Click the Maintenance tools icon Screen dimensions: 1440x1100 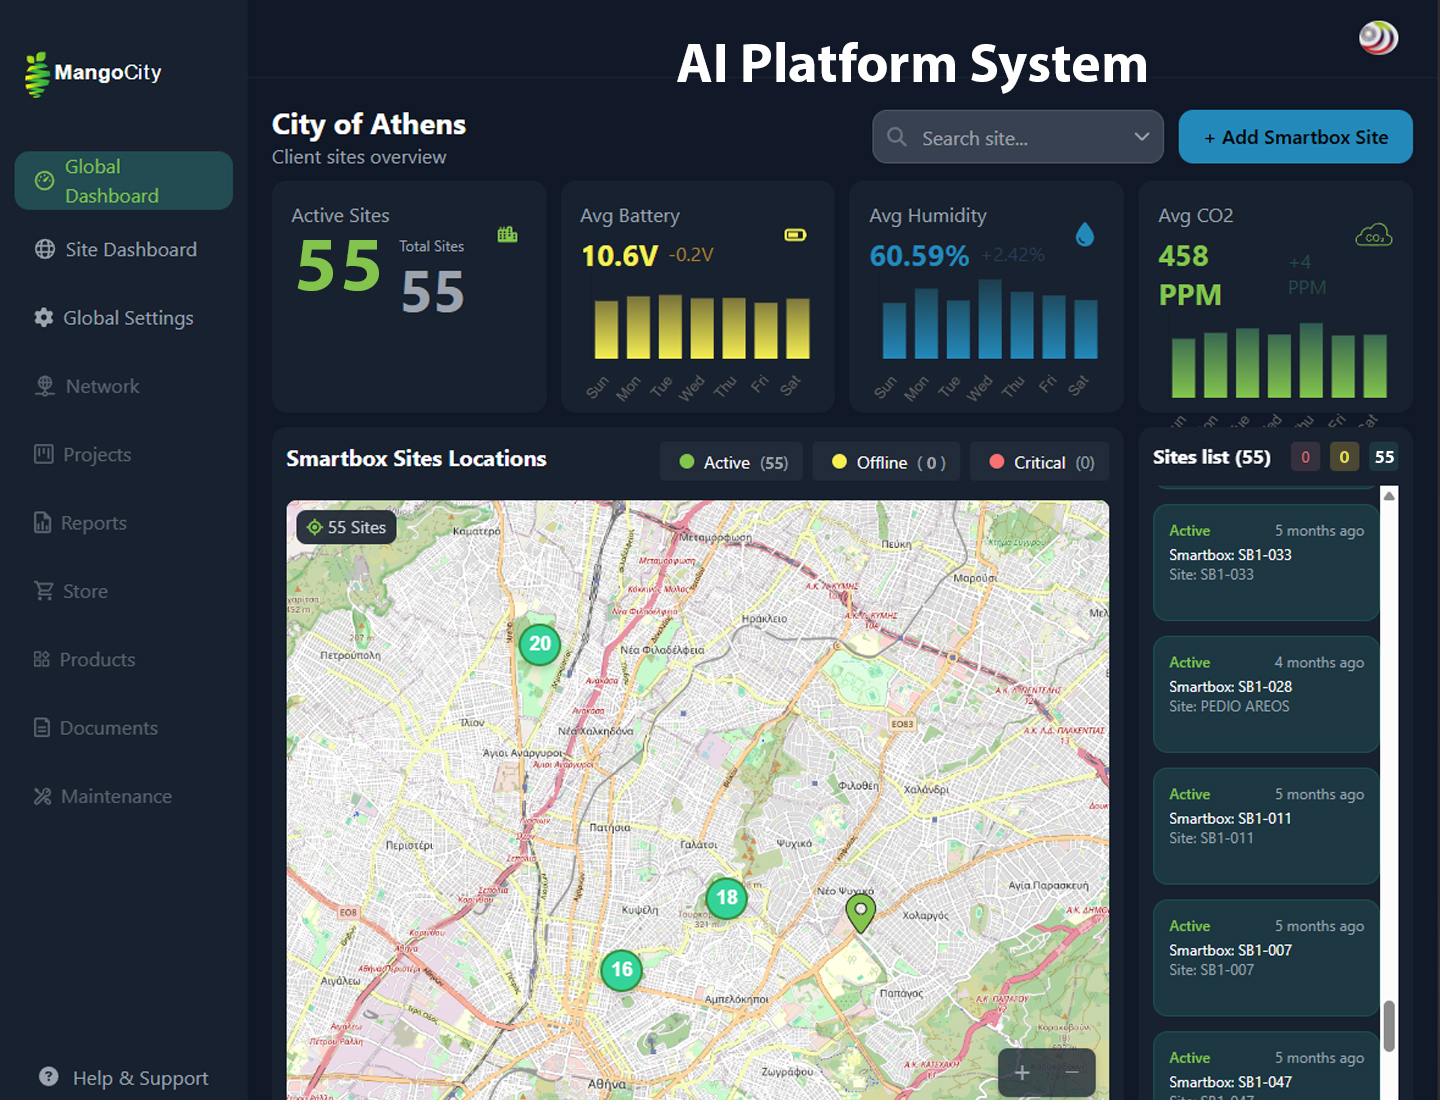click(42, 796)
